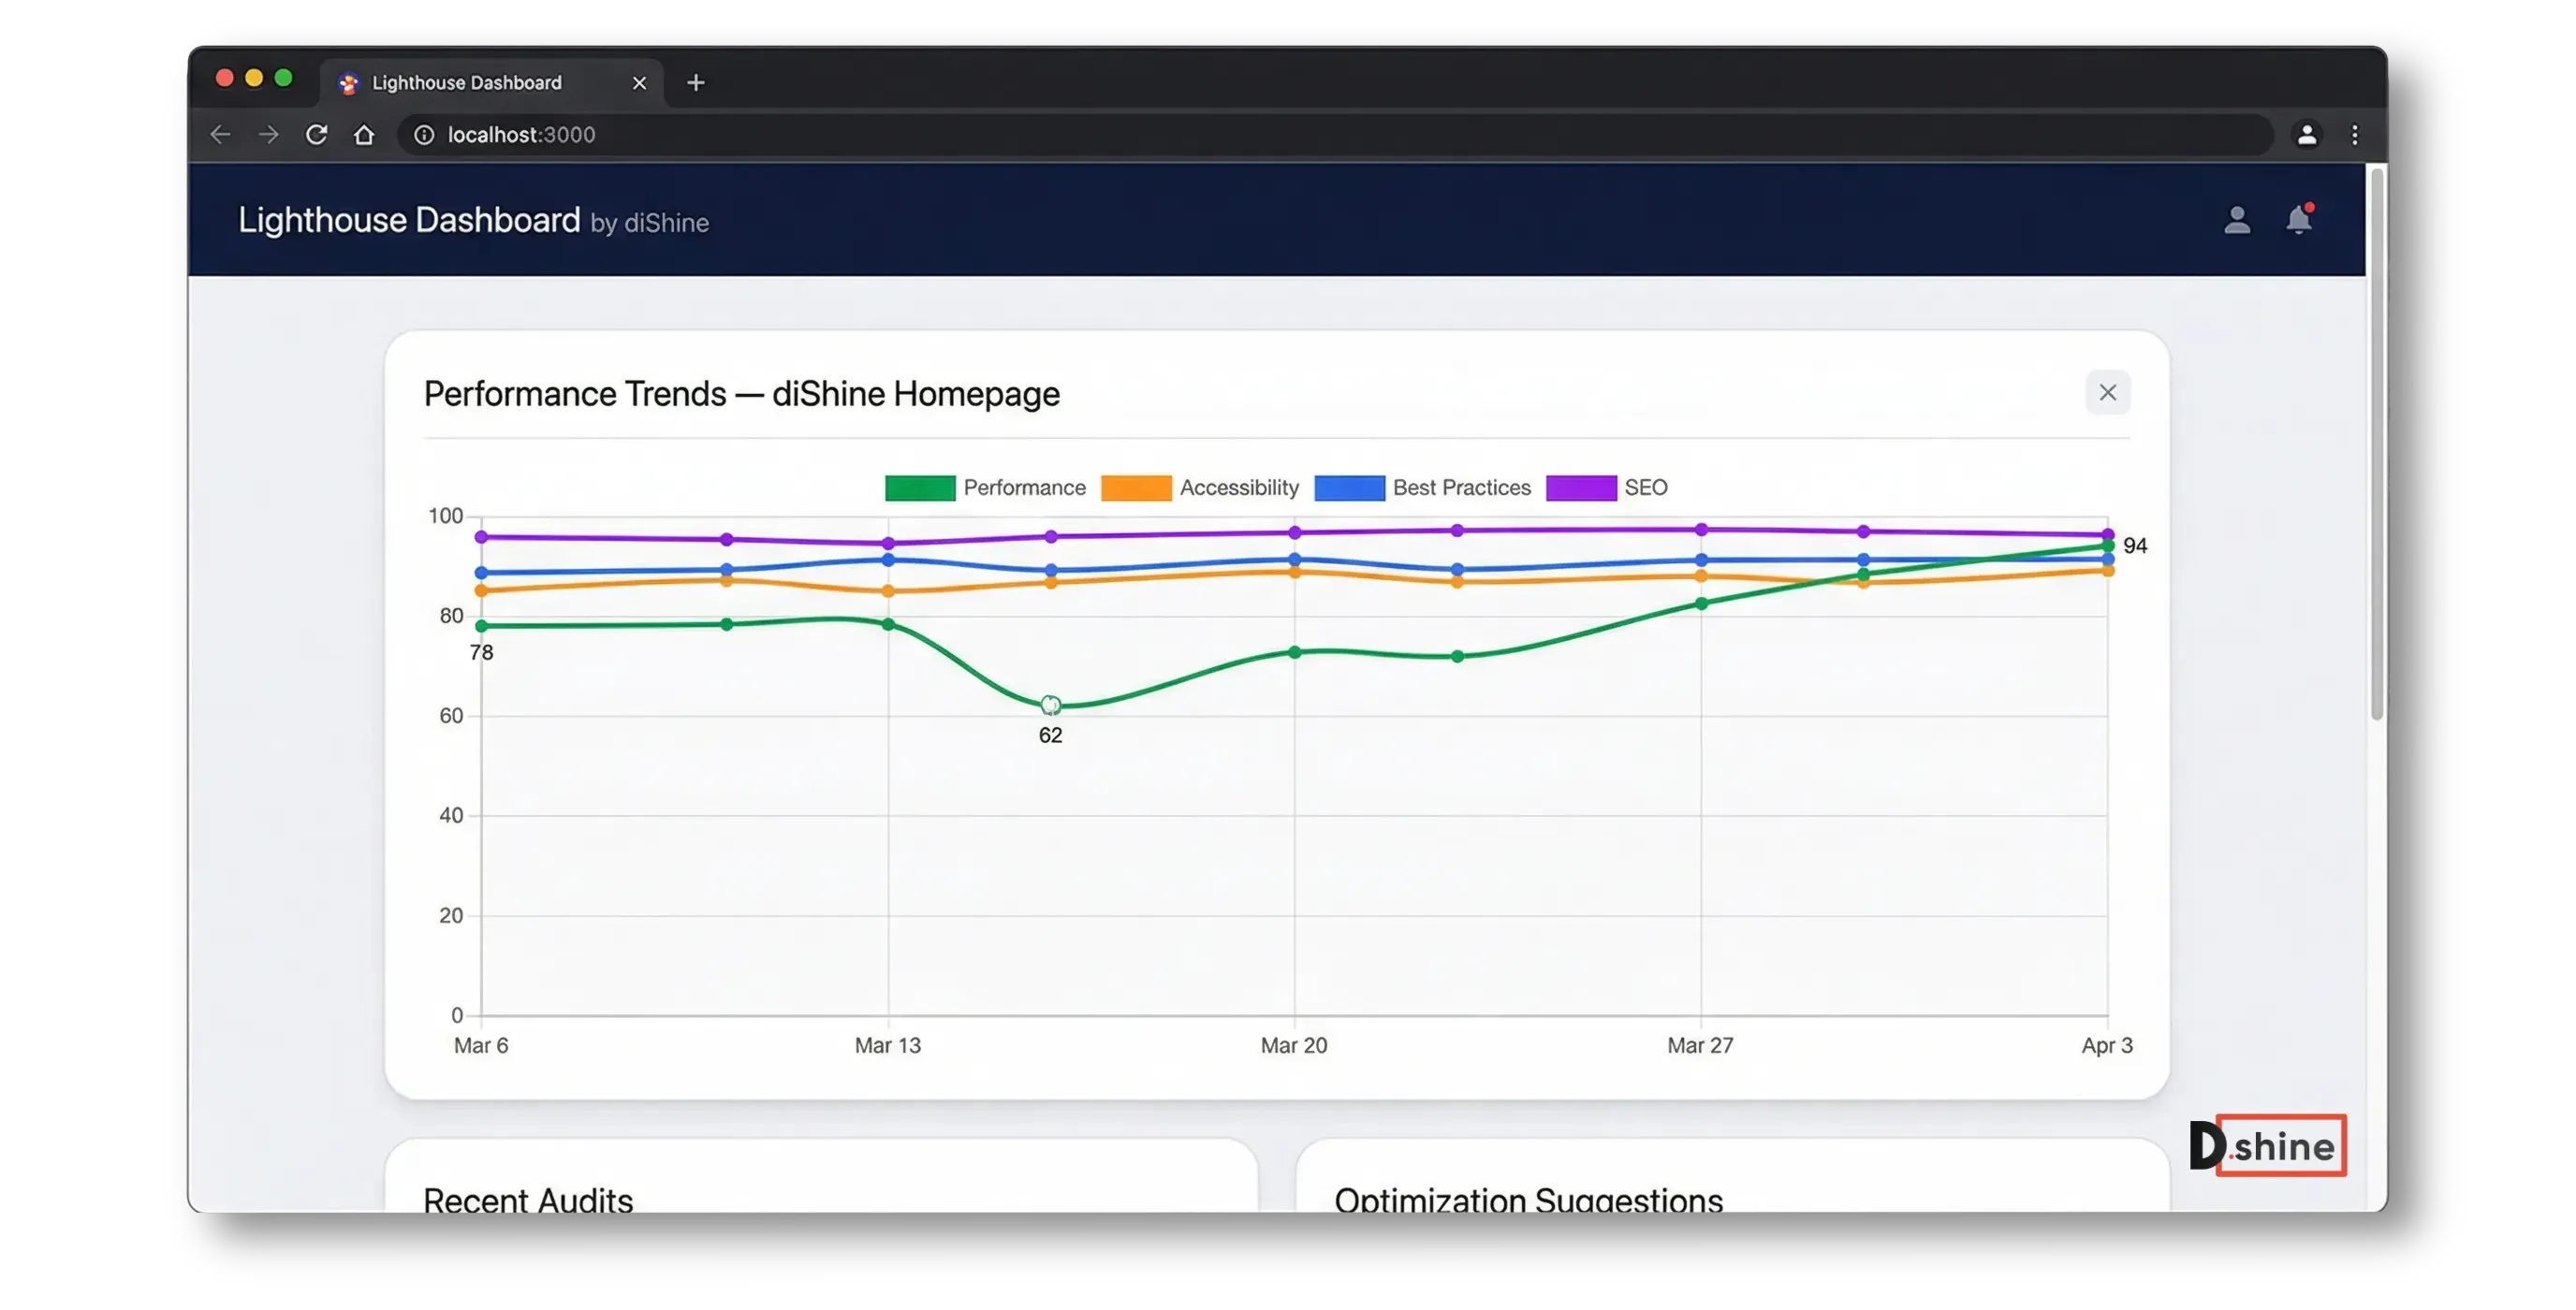Image resolution: width=2576 pixels, height=1310 pixels.
Task: Open the notifications bell
Action: tap(2299, 219)
